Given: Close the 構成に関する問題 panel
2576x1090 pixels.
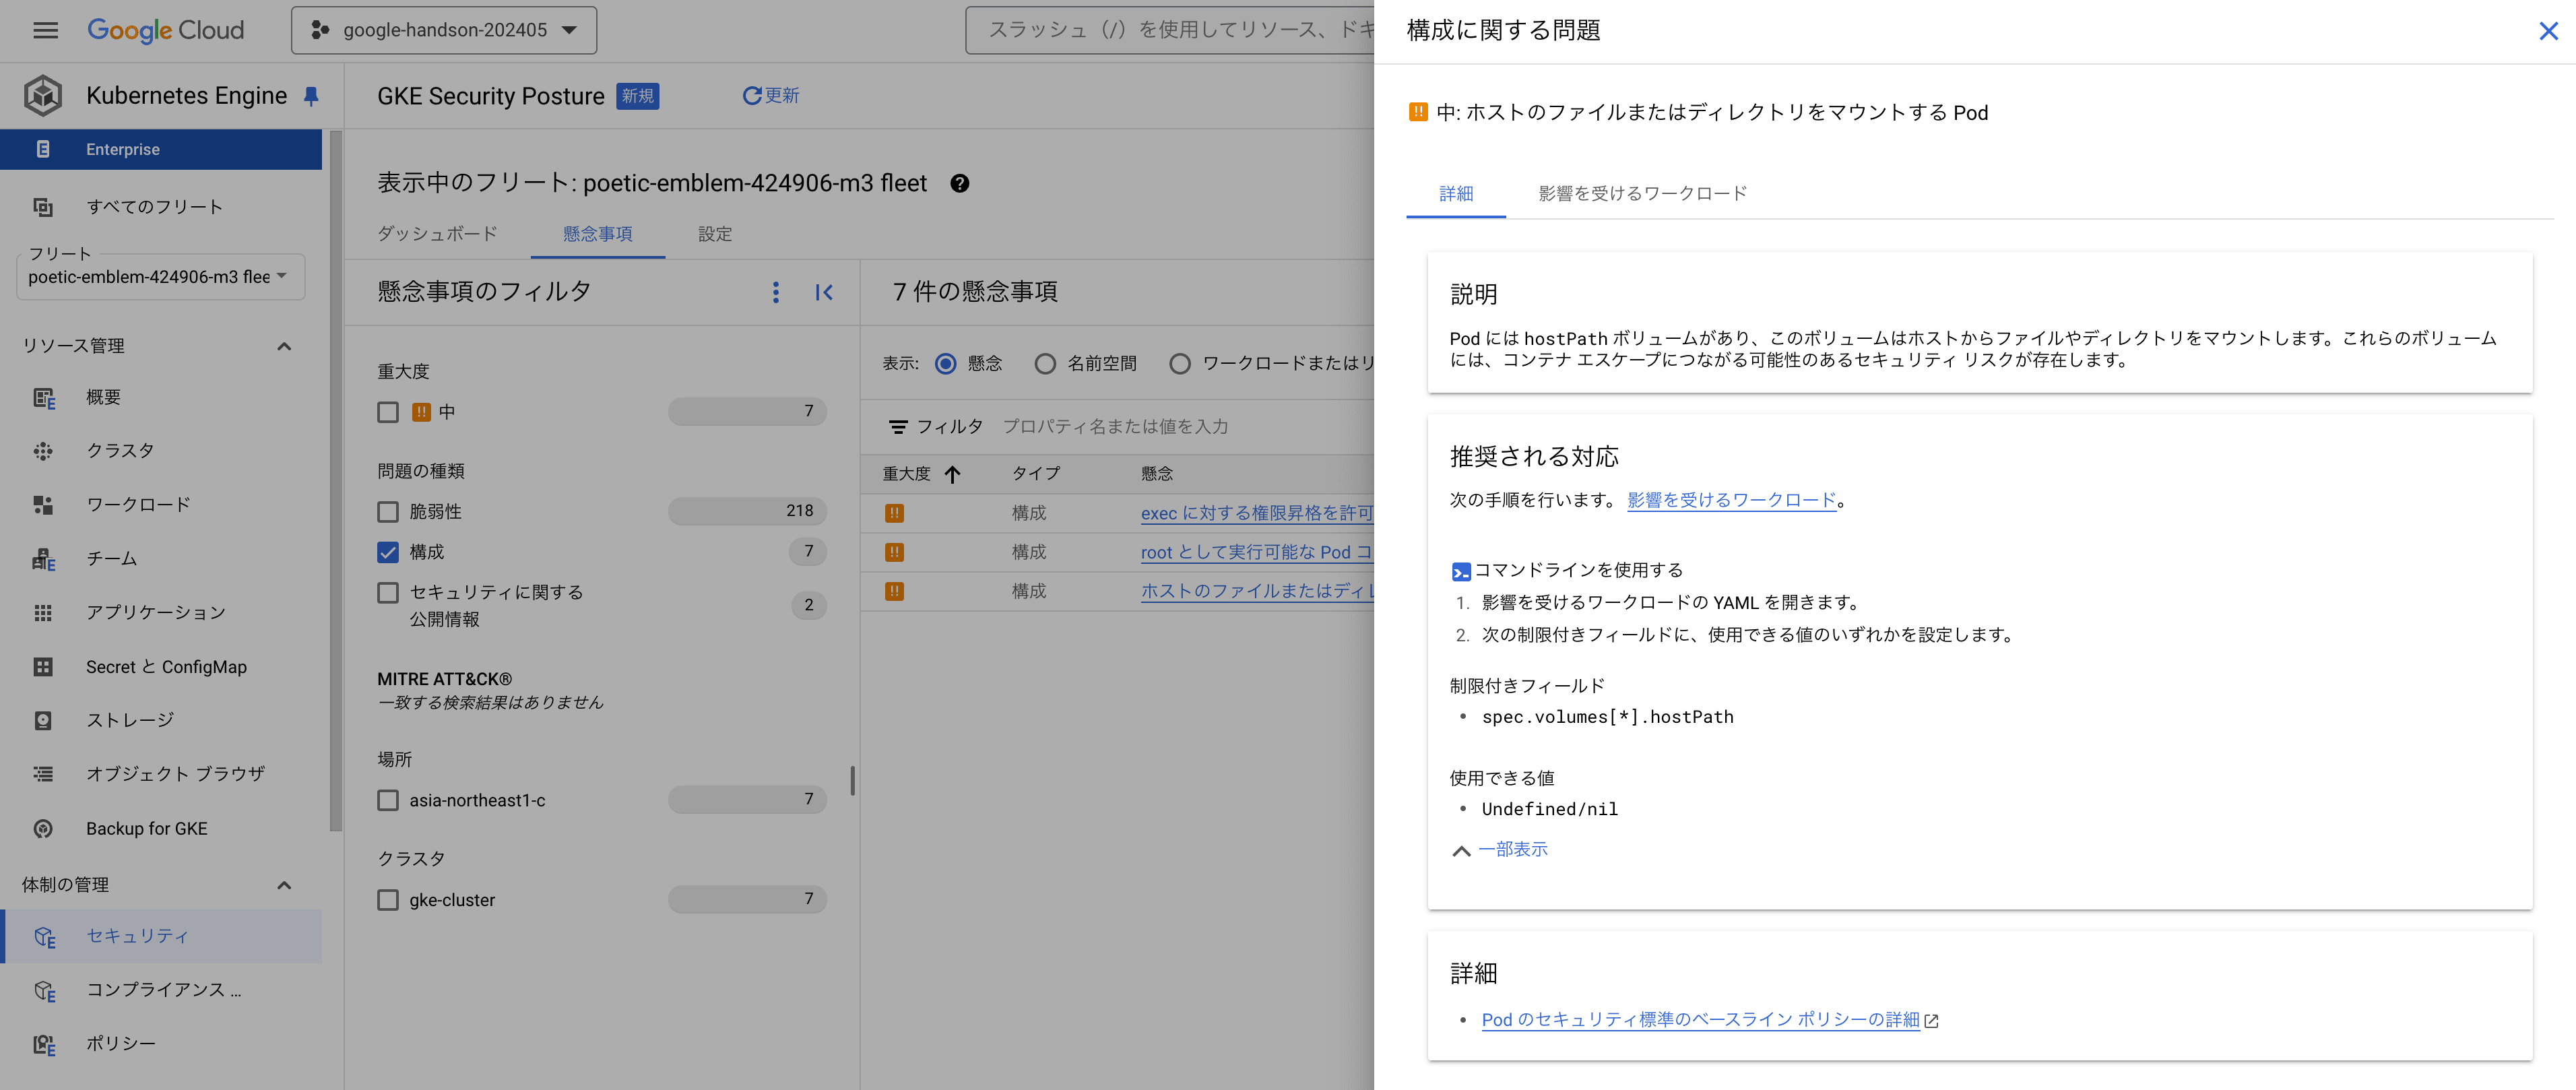Looking at the screenshot, I should 2548,31.
